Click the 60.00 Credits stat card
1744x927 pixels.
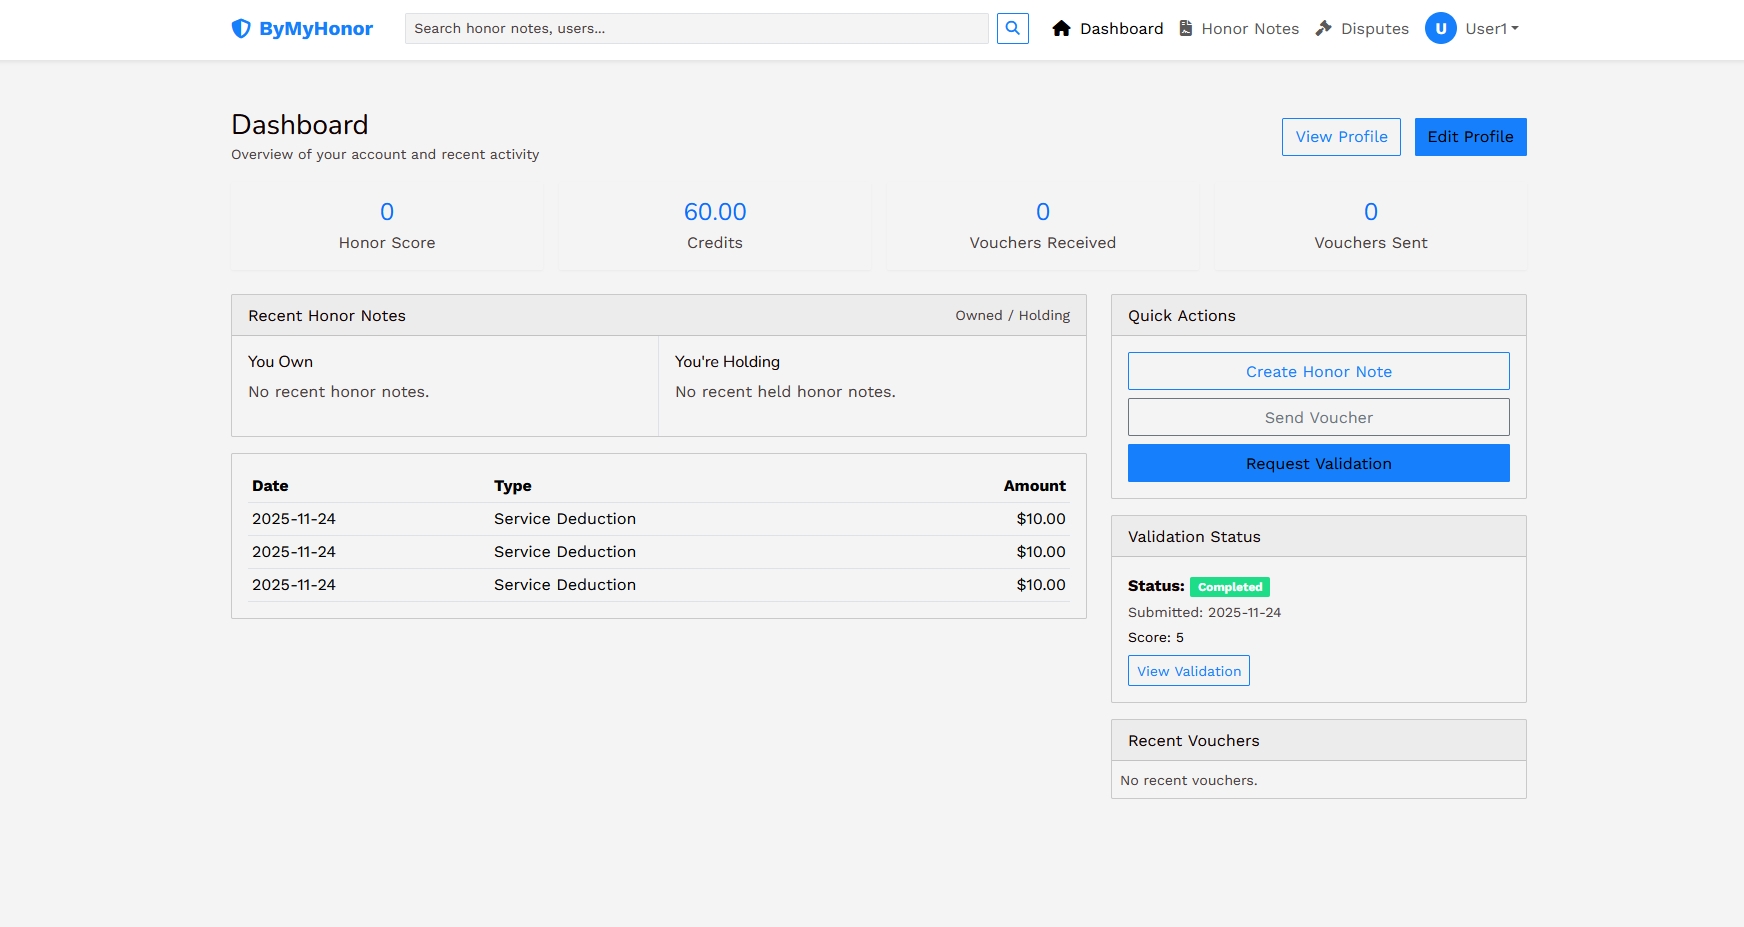tap(714, 226)
